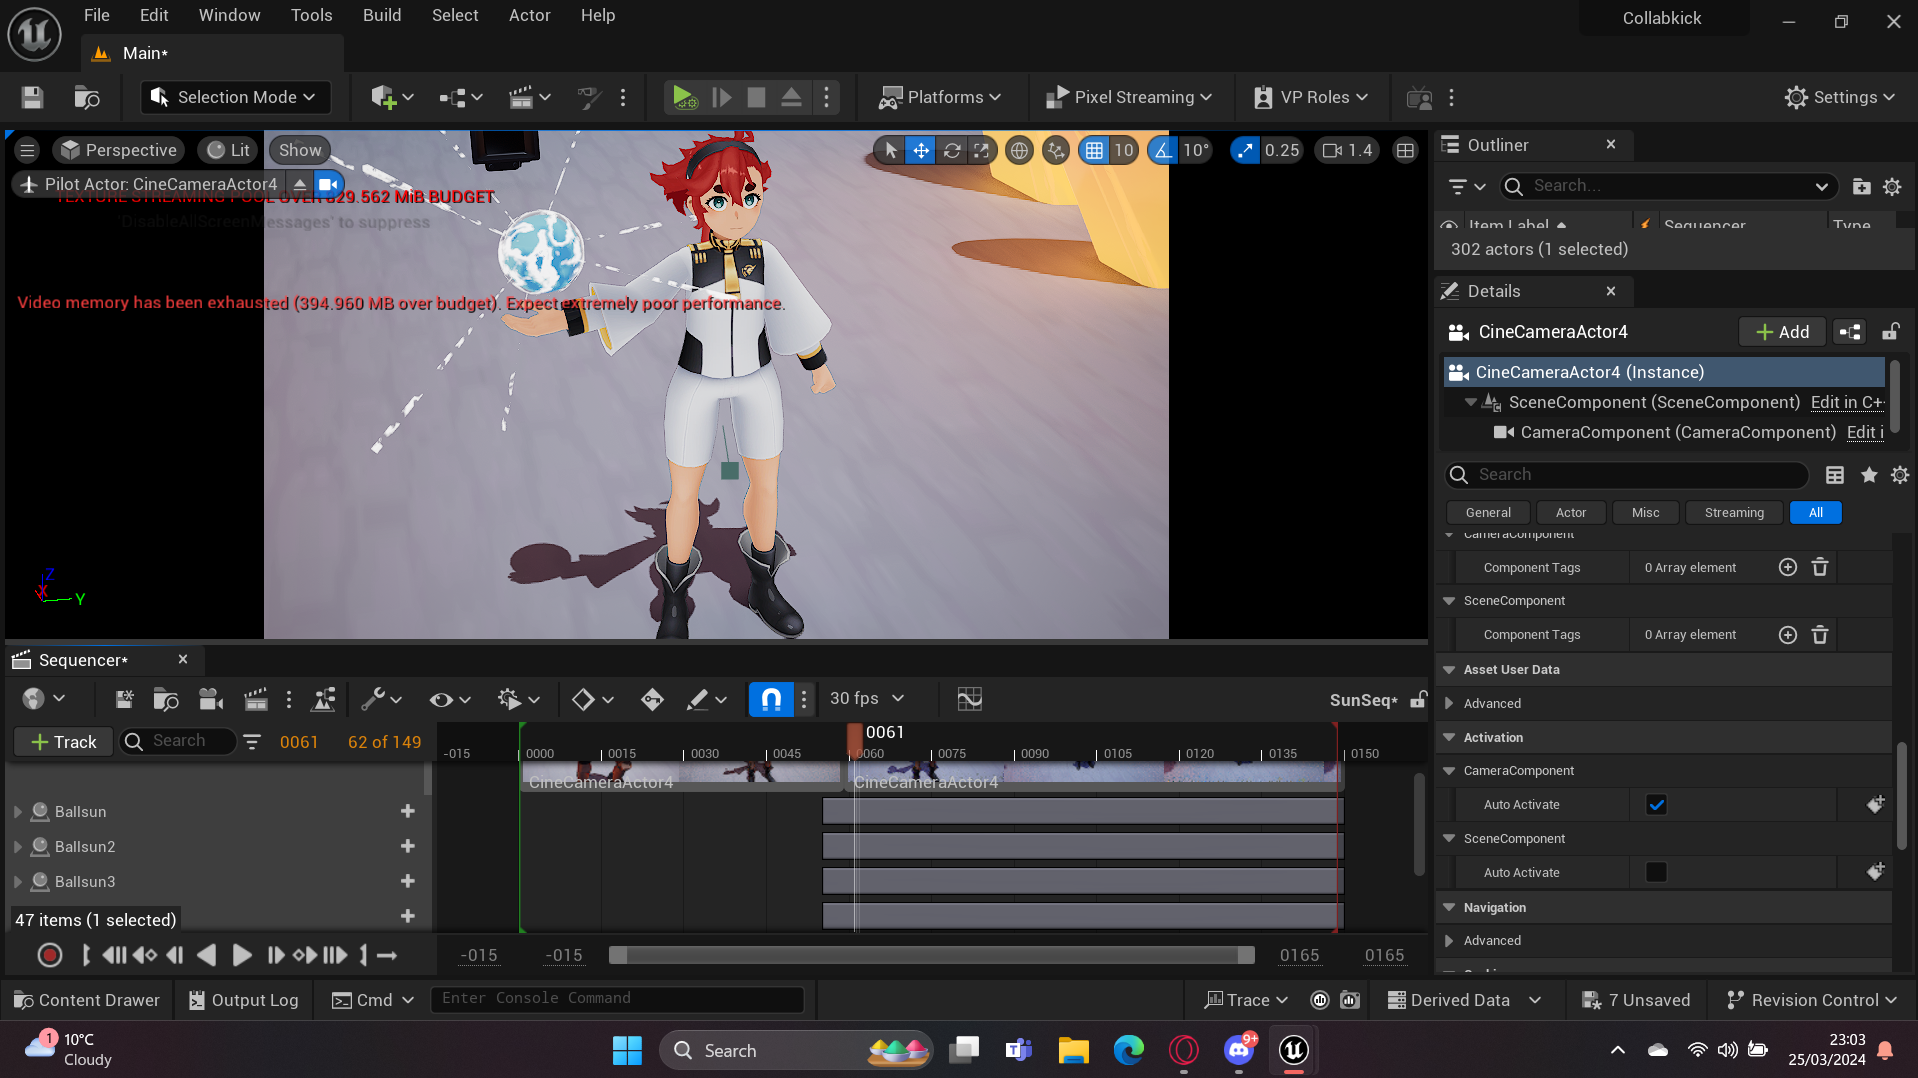Collapse the Activation section
Screen dimensions: 1918x1078
coord(1449,738)
